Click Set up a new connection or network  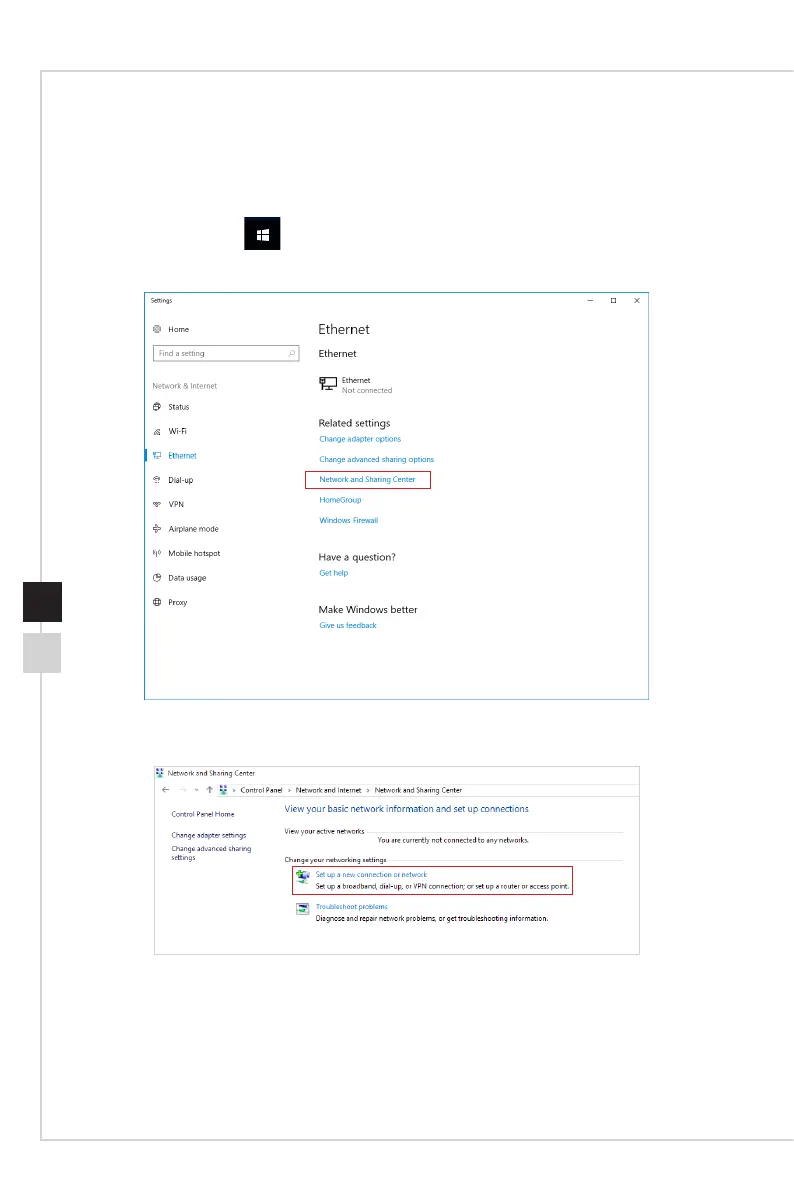click(372, 874)
